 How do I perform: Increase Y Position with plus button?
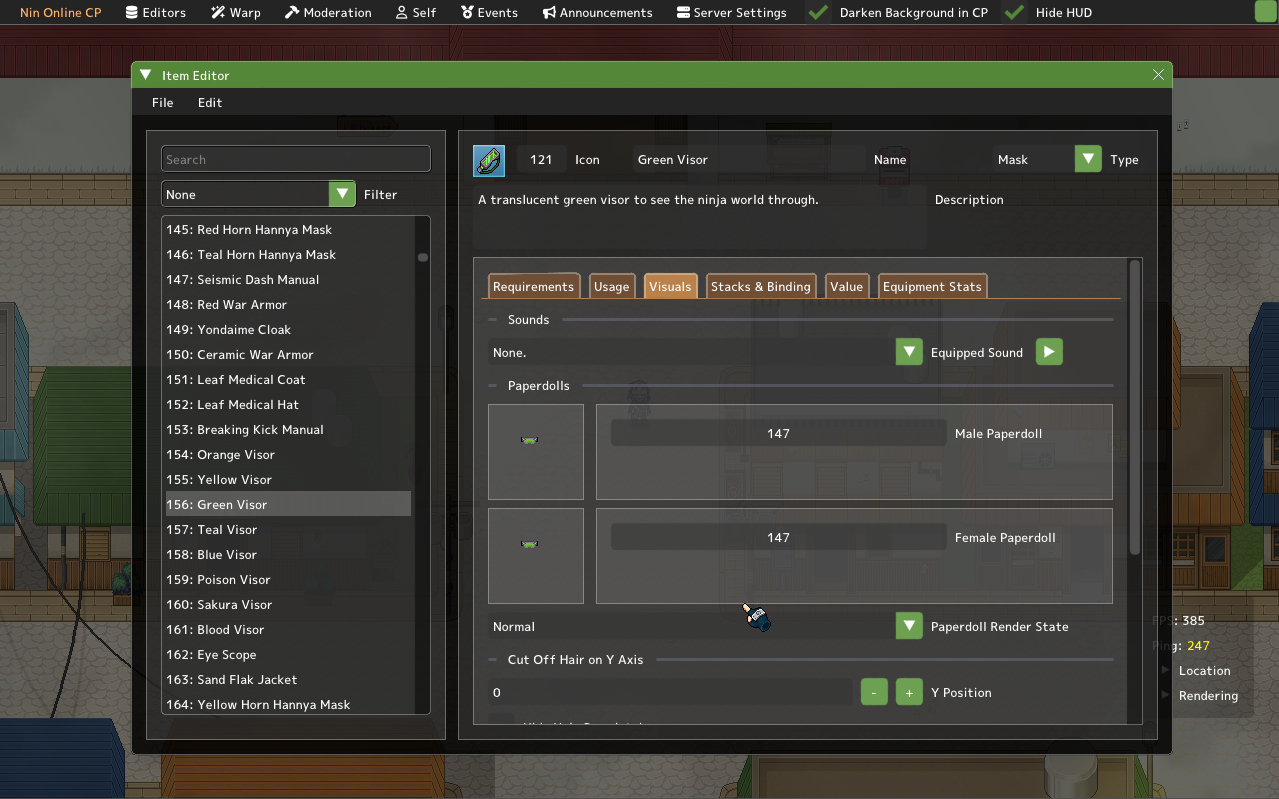coord(909,692)
